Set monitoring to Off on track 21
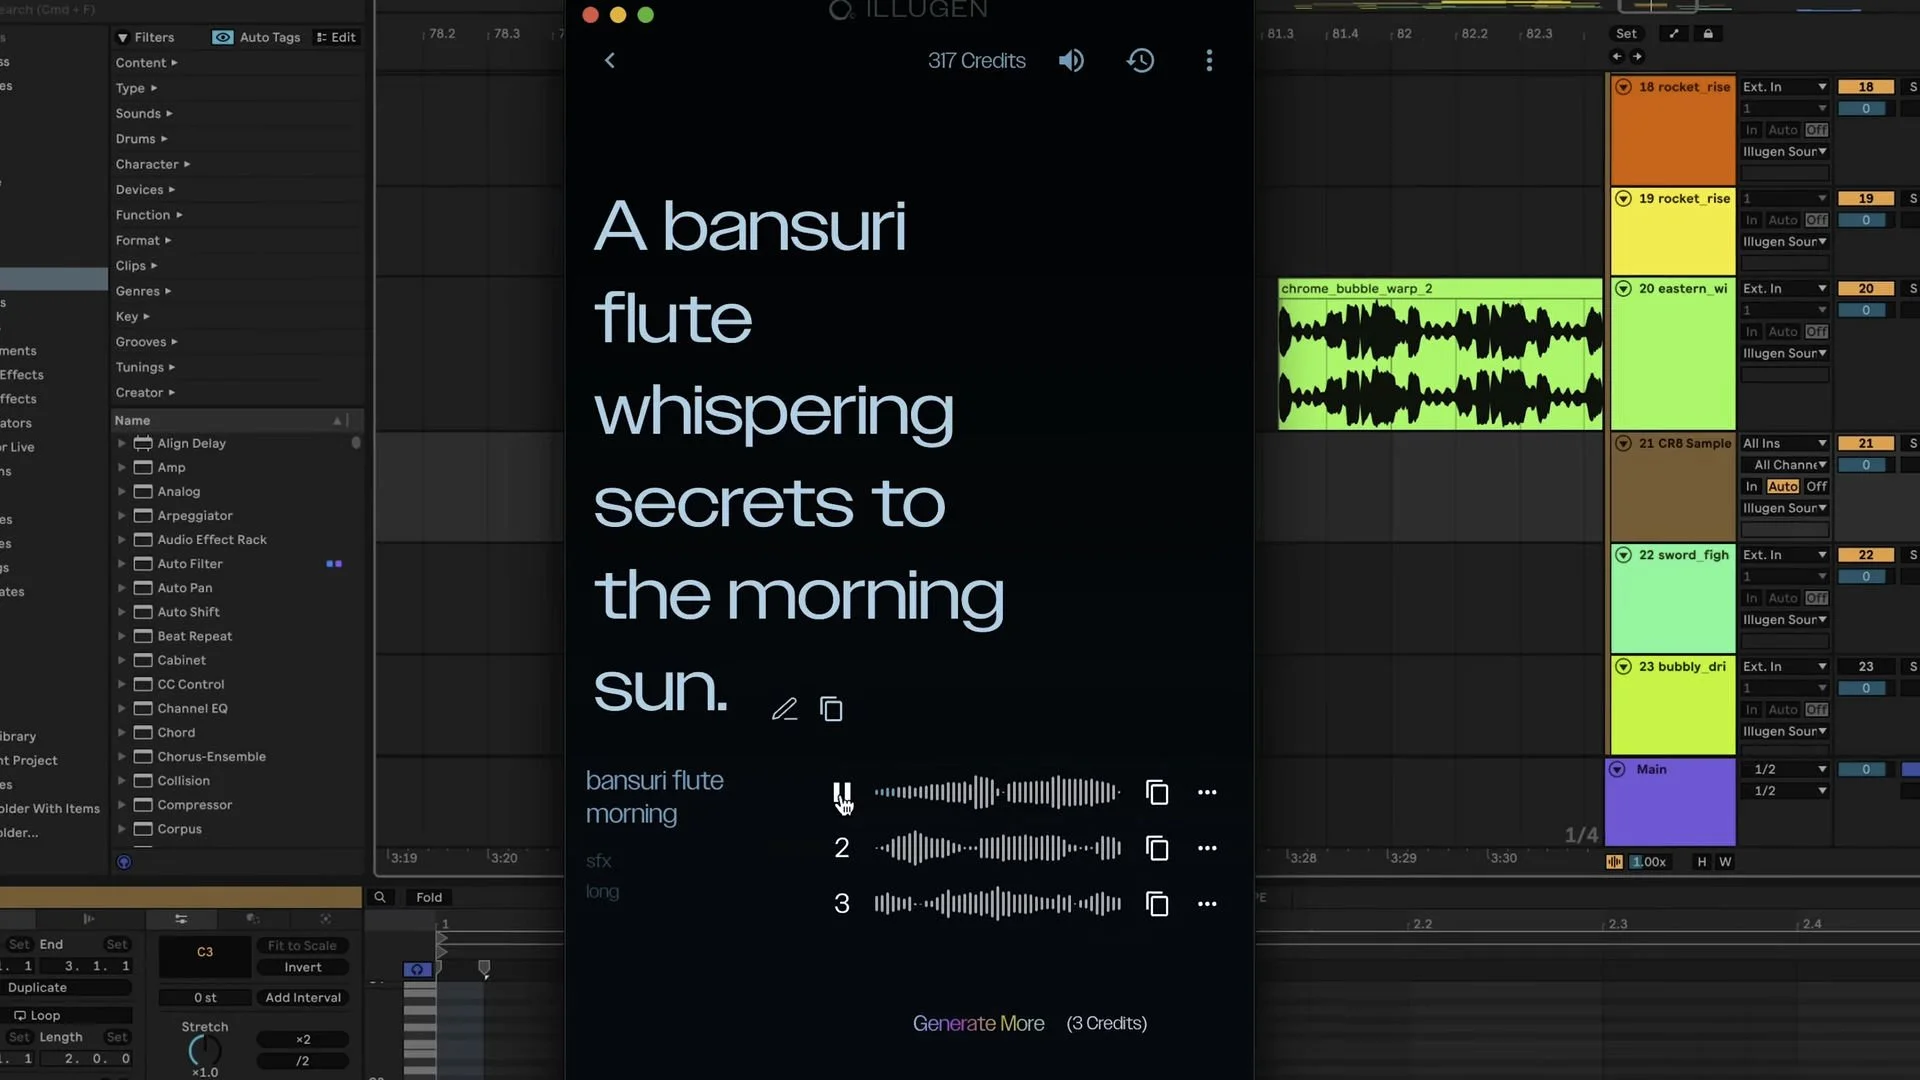This screenshot has width=1920, height=1080. click(x=1816, y=486)
